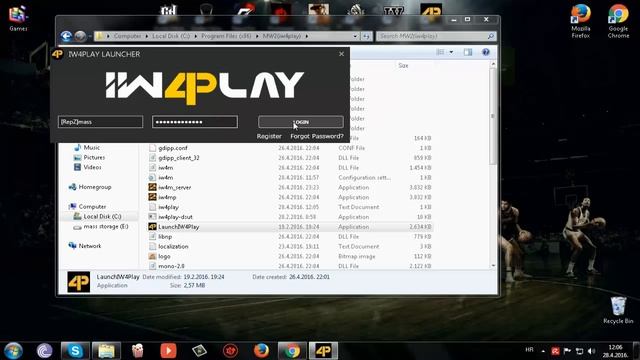Switch to the File Explorer taskbar button
This screenshot has width=640, height=360.
pyautogui.click(x=106, y=351)
